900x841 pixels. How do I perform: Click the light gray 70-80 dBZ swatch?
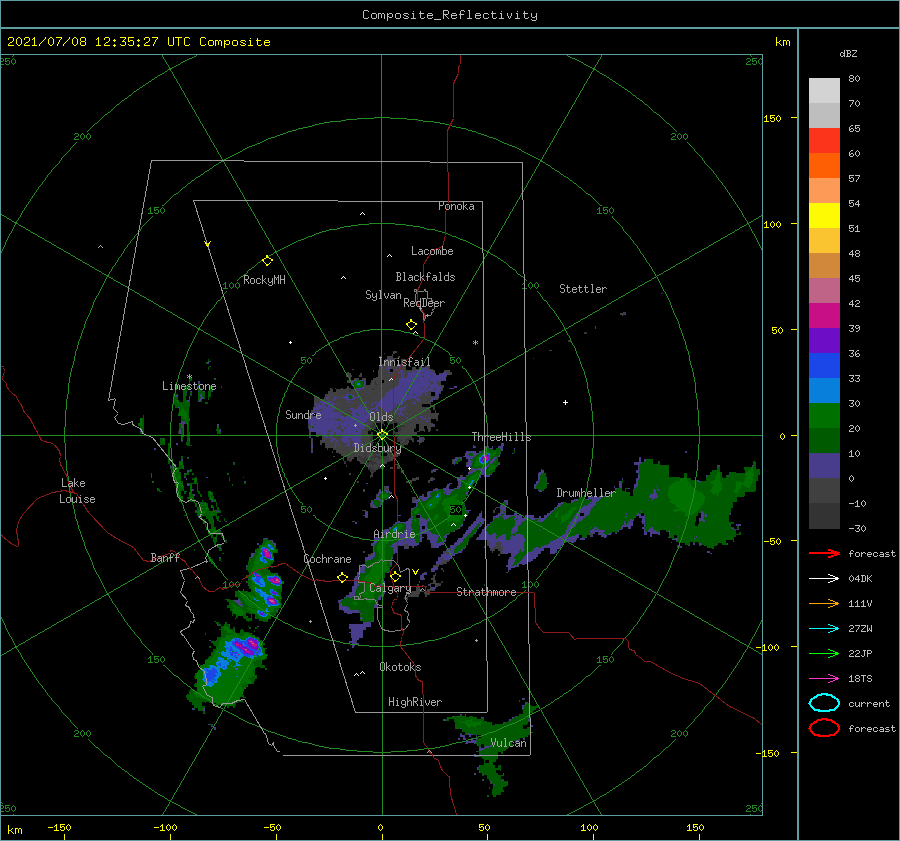824,91
